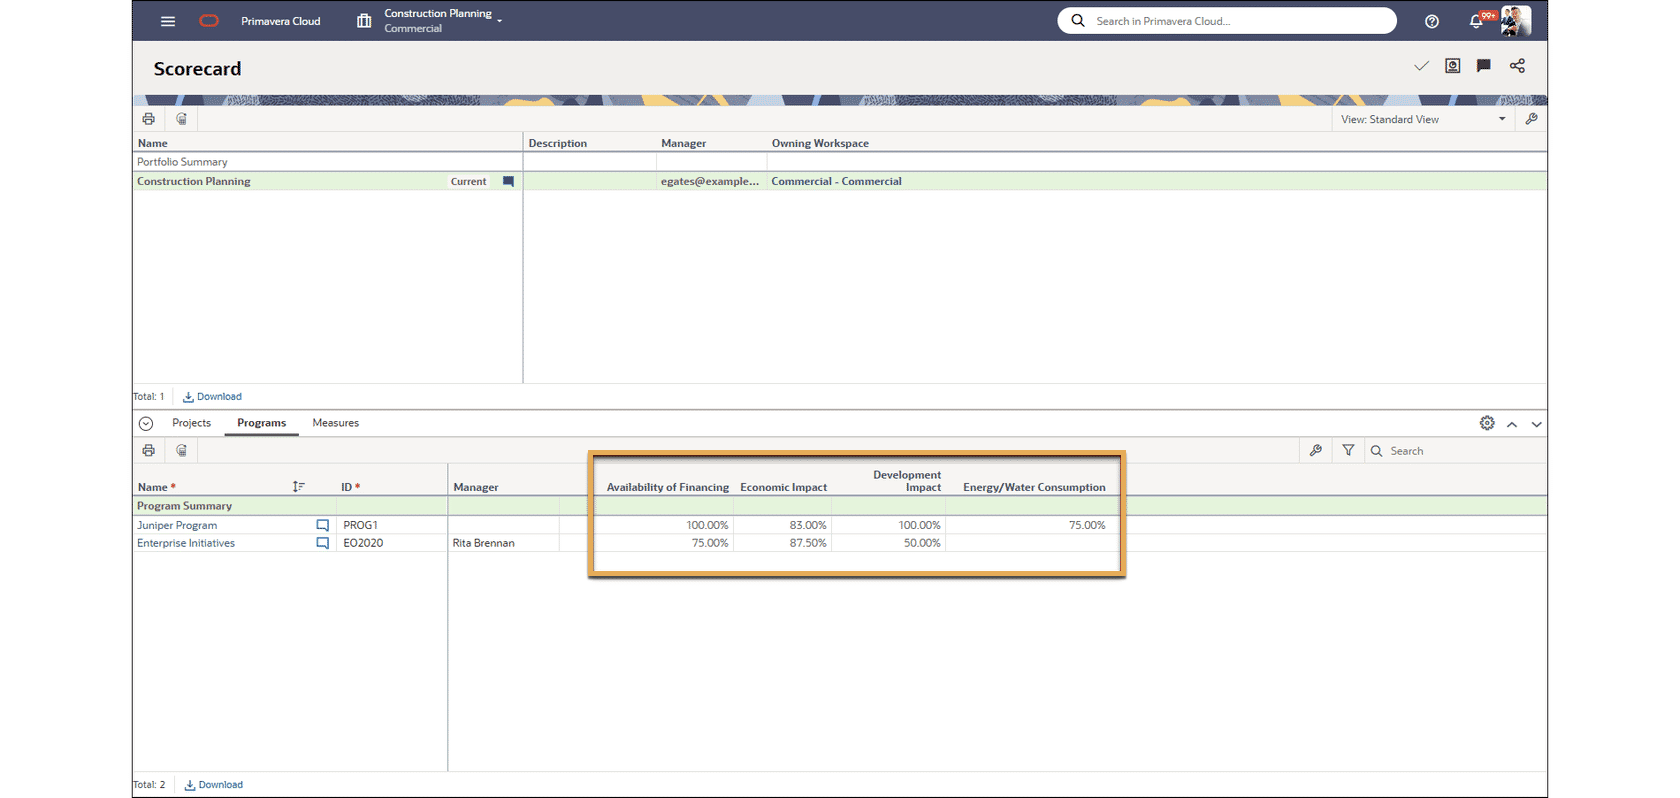Click the Energy/Water Consumption column header
Viewport: 1680px width, 798px height.
[1034, 488]
